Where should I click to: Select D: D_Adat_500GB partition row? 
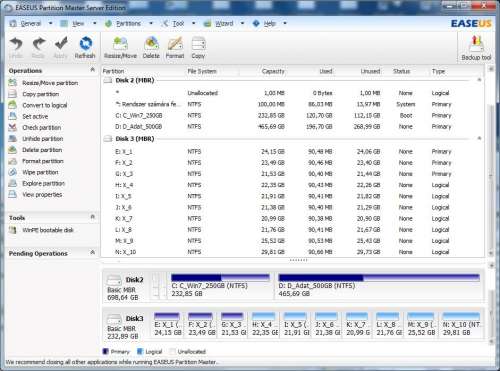click(292, 127)
